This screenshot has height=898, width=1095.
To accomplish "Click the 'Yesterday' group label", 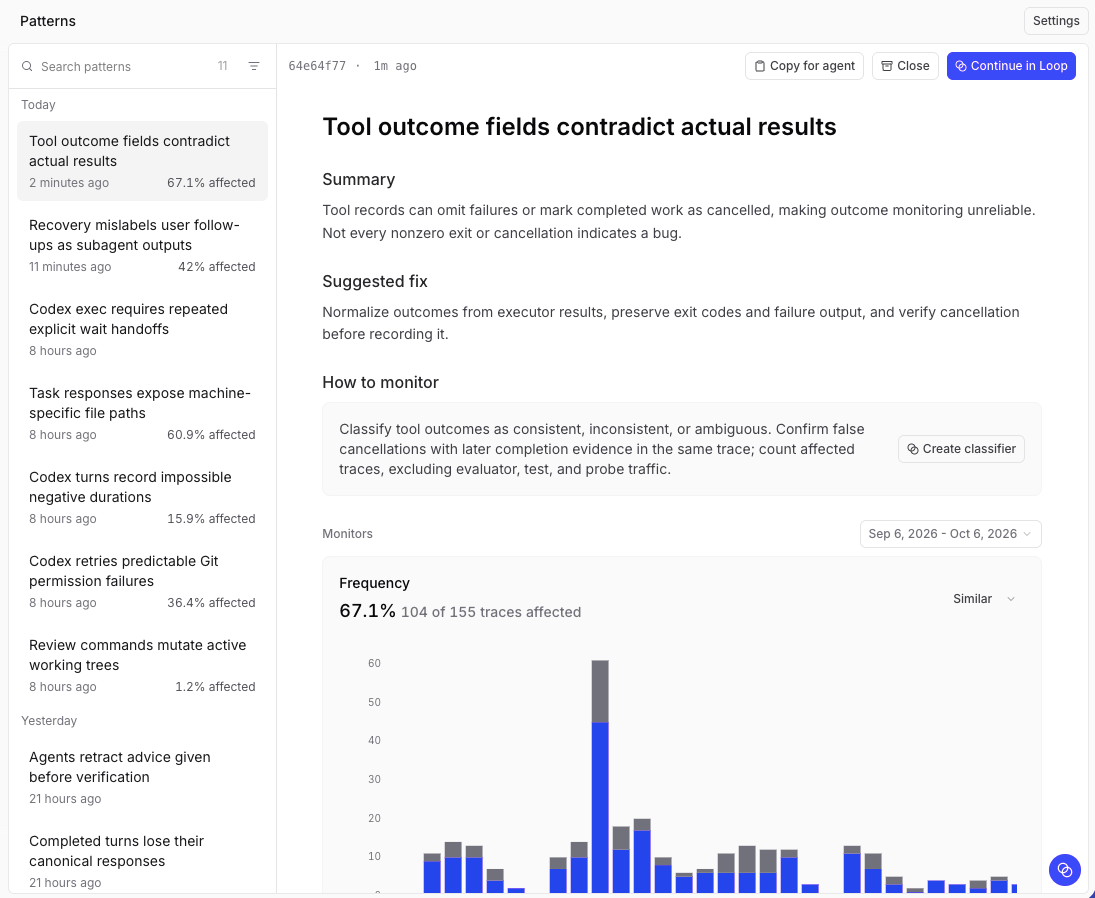I will click(x=49, y=721).
